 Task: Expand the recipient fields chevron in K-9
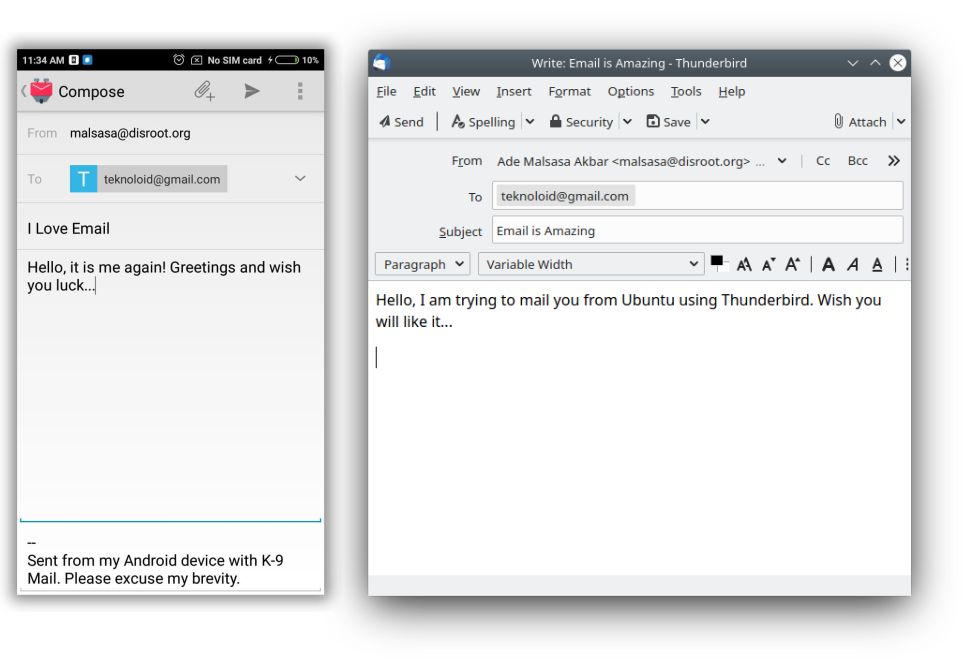[x=300, y=178]
